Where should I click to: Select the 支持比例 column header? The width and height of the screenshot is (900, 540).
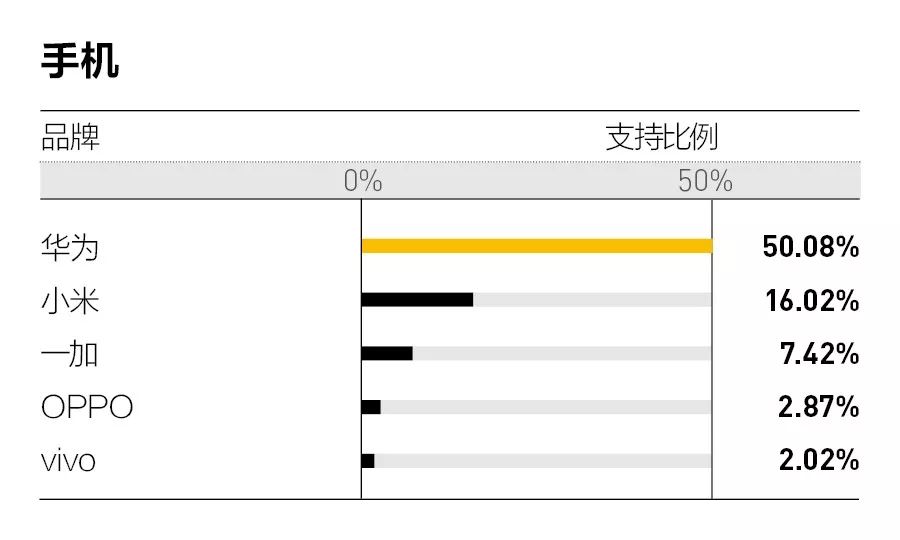(662, 137)
